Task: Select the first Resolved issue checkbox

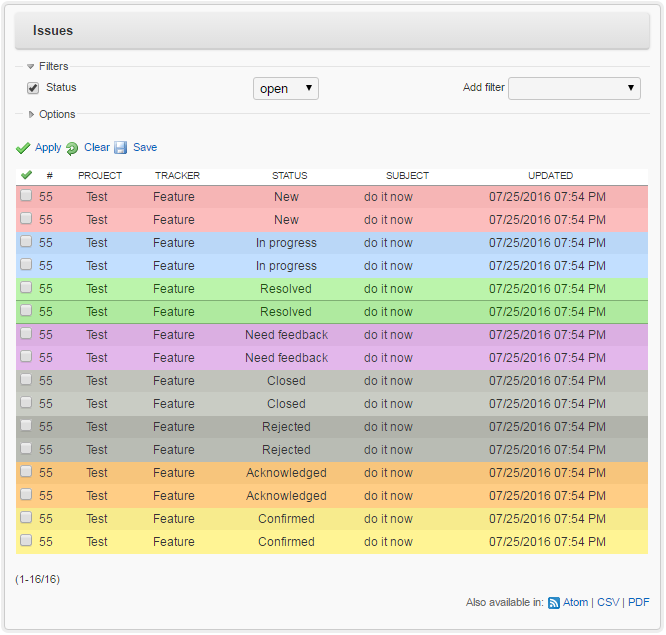Action: (26, 289)
